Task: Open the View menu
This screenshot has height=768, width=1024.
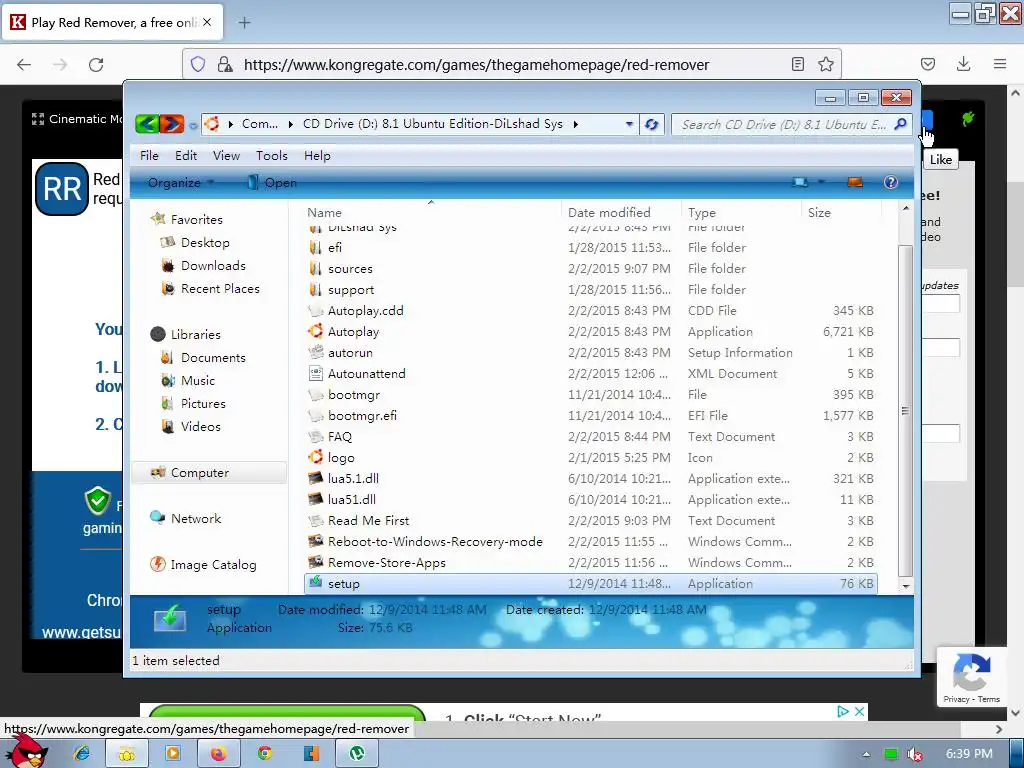Action: 226,155
